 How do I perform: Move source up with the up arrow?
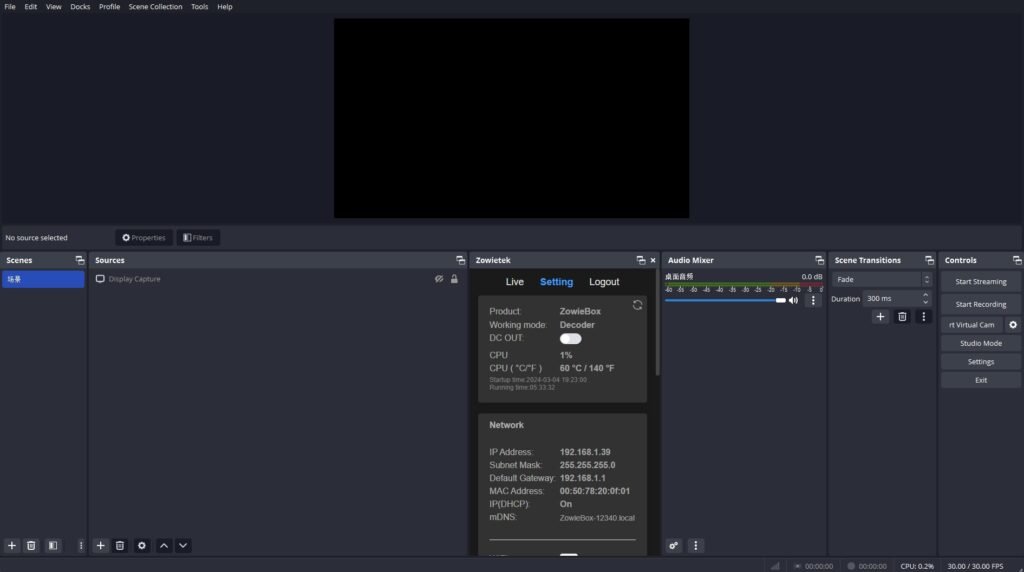pos(164,545)
